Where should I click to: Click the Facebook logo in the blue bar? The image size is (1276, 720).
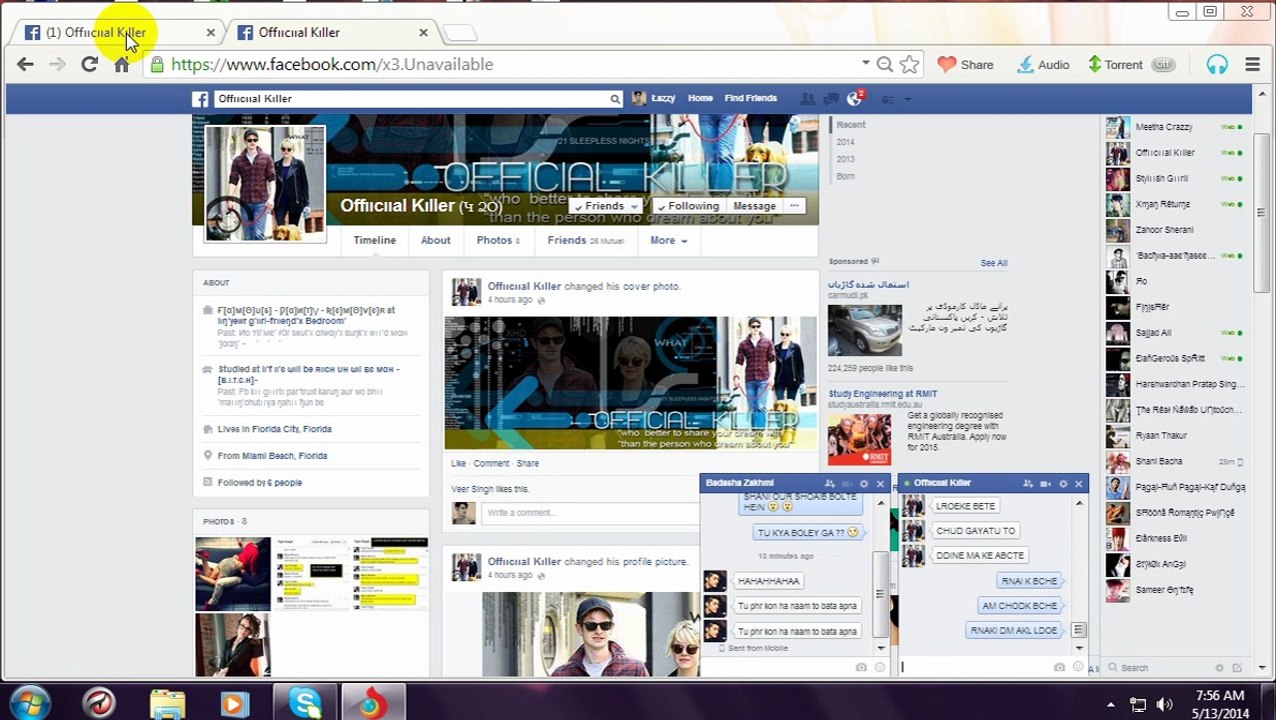click(200, 99)
